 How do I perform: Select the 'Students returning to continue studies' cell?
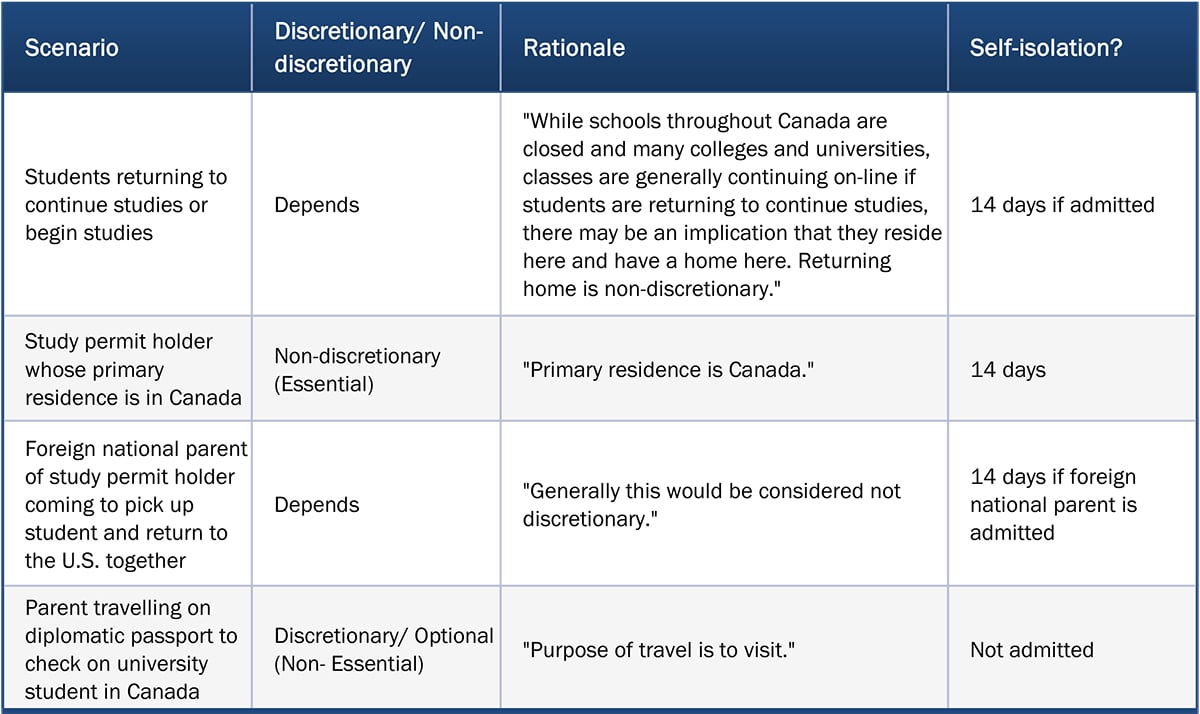point(126,205)
